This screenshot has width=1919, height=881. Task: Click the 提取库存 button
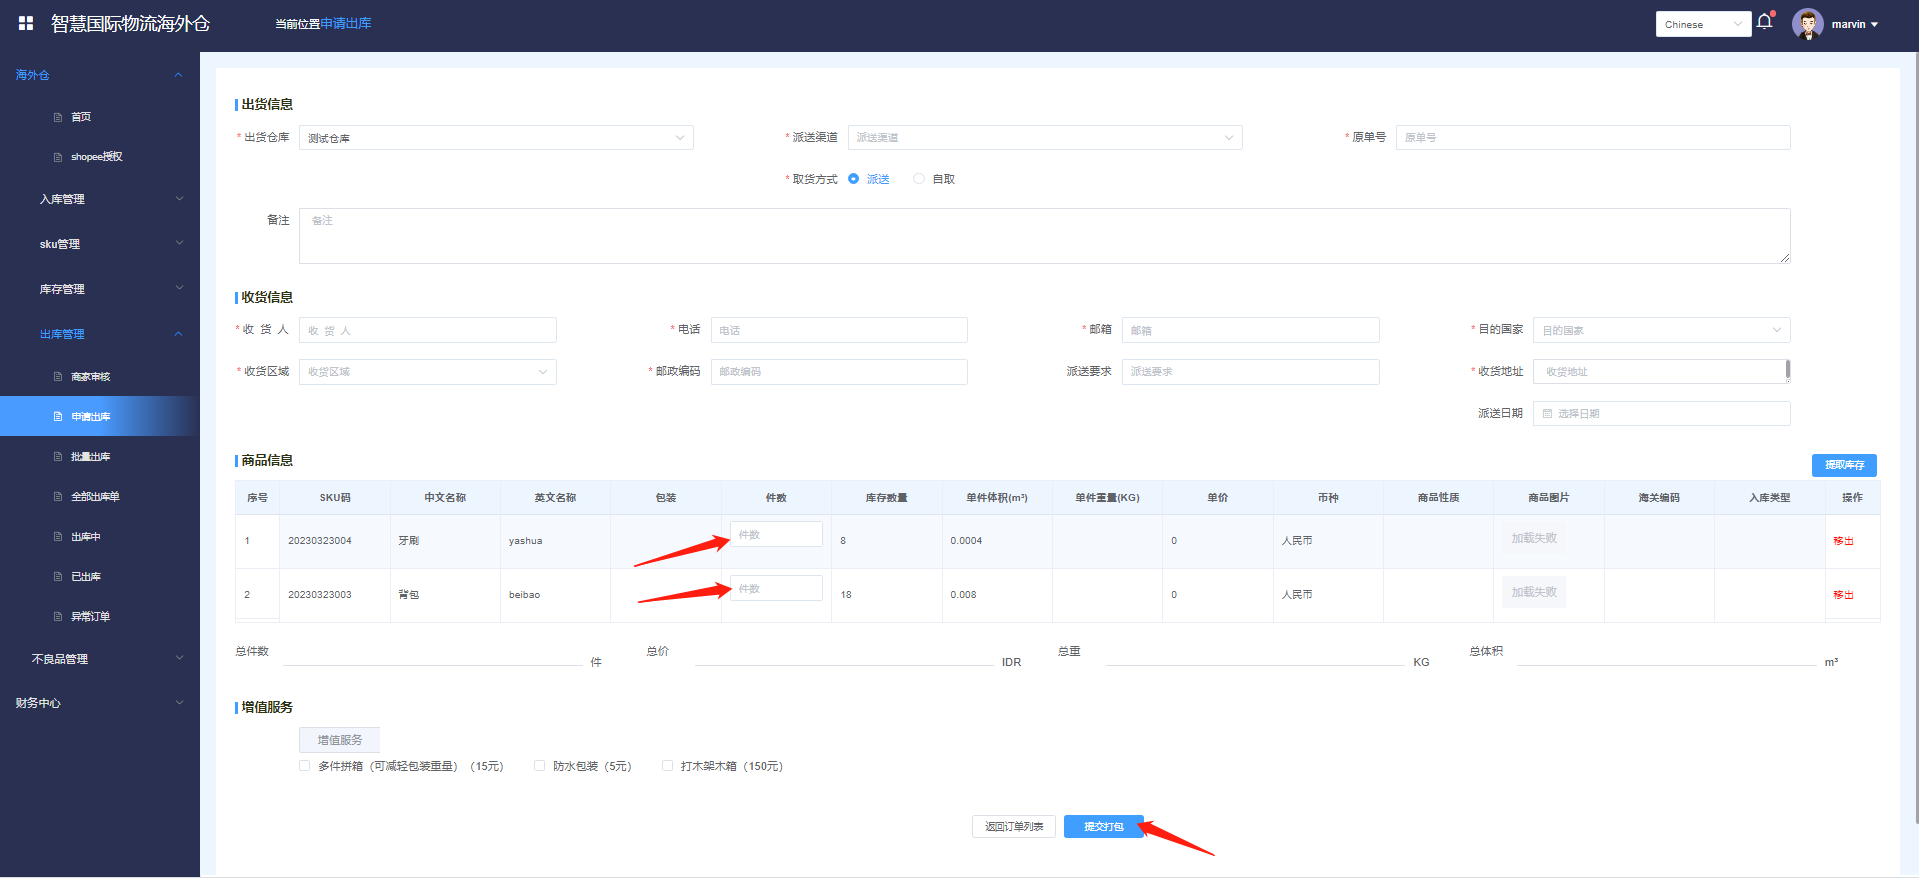[1843, 465]
